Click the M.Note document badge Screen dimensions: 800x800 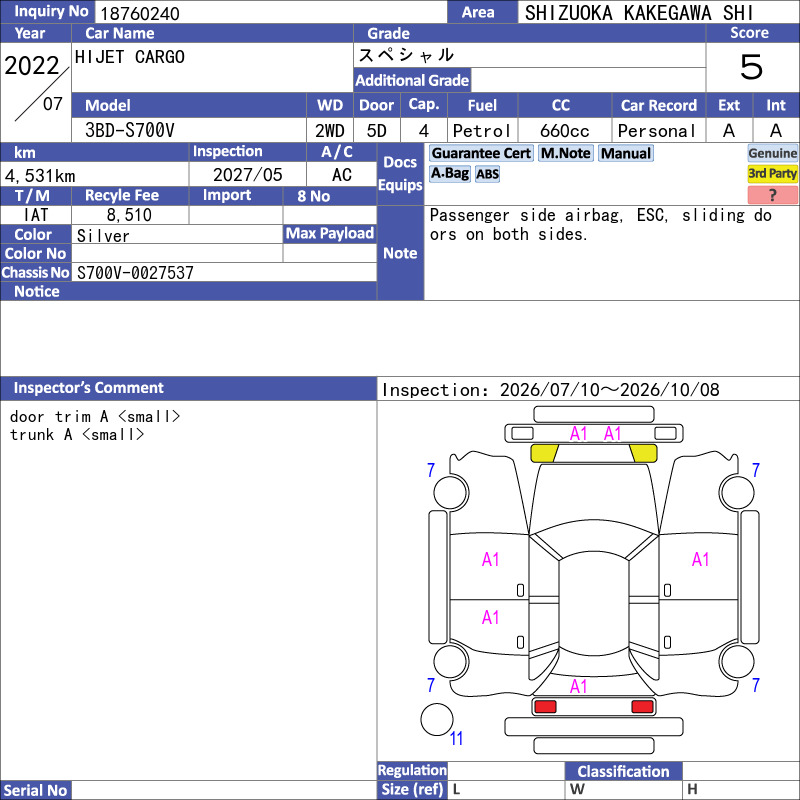tap(566, 153)
